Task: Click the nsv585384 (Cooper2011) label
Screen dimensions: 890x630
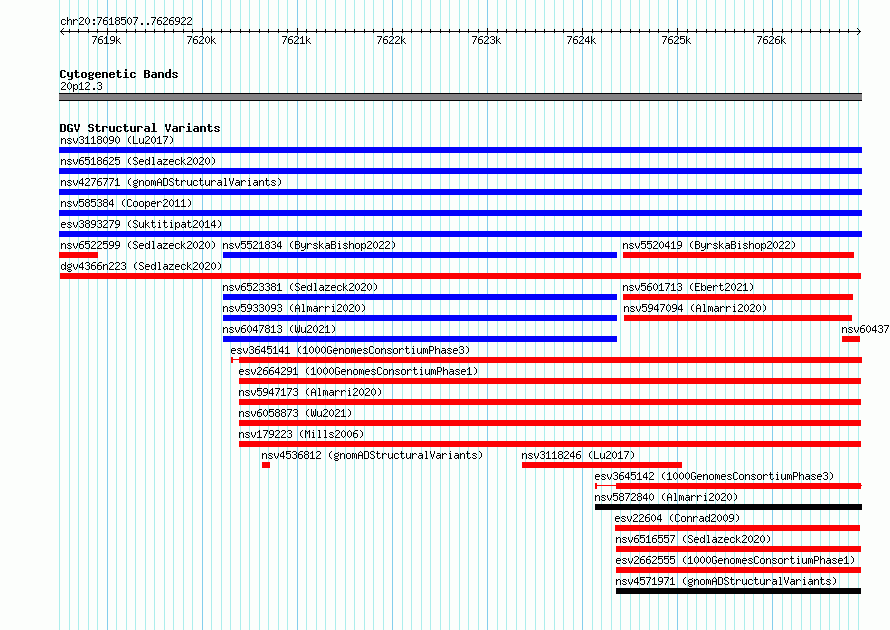Action: pos(126,203)
